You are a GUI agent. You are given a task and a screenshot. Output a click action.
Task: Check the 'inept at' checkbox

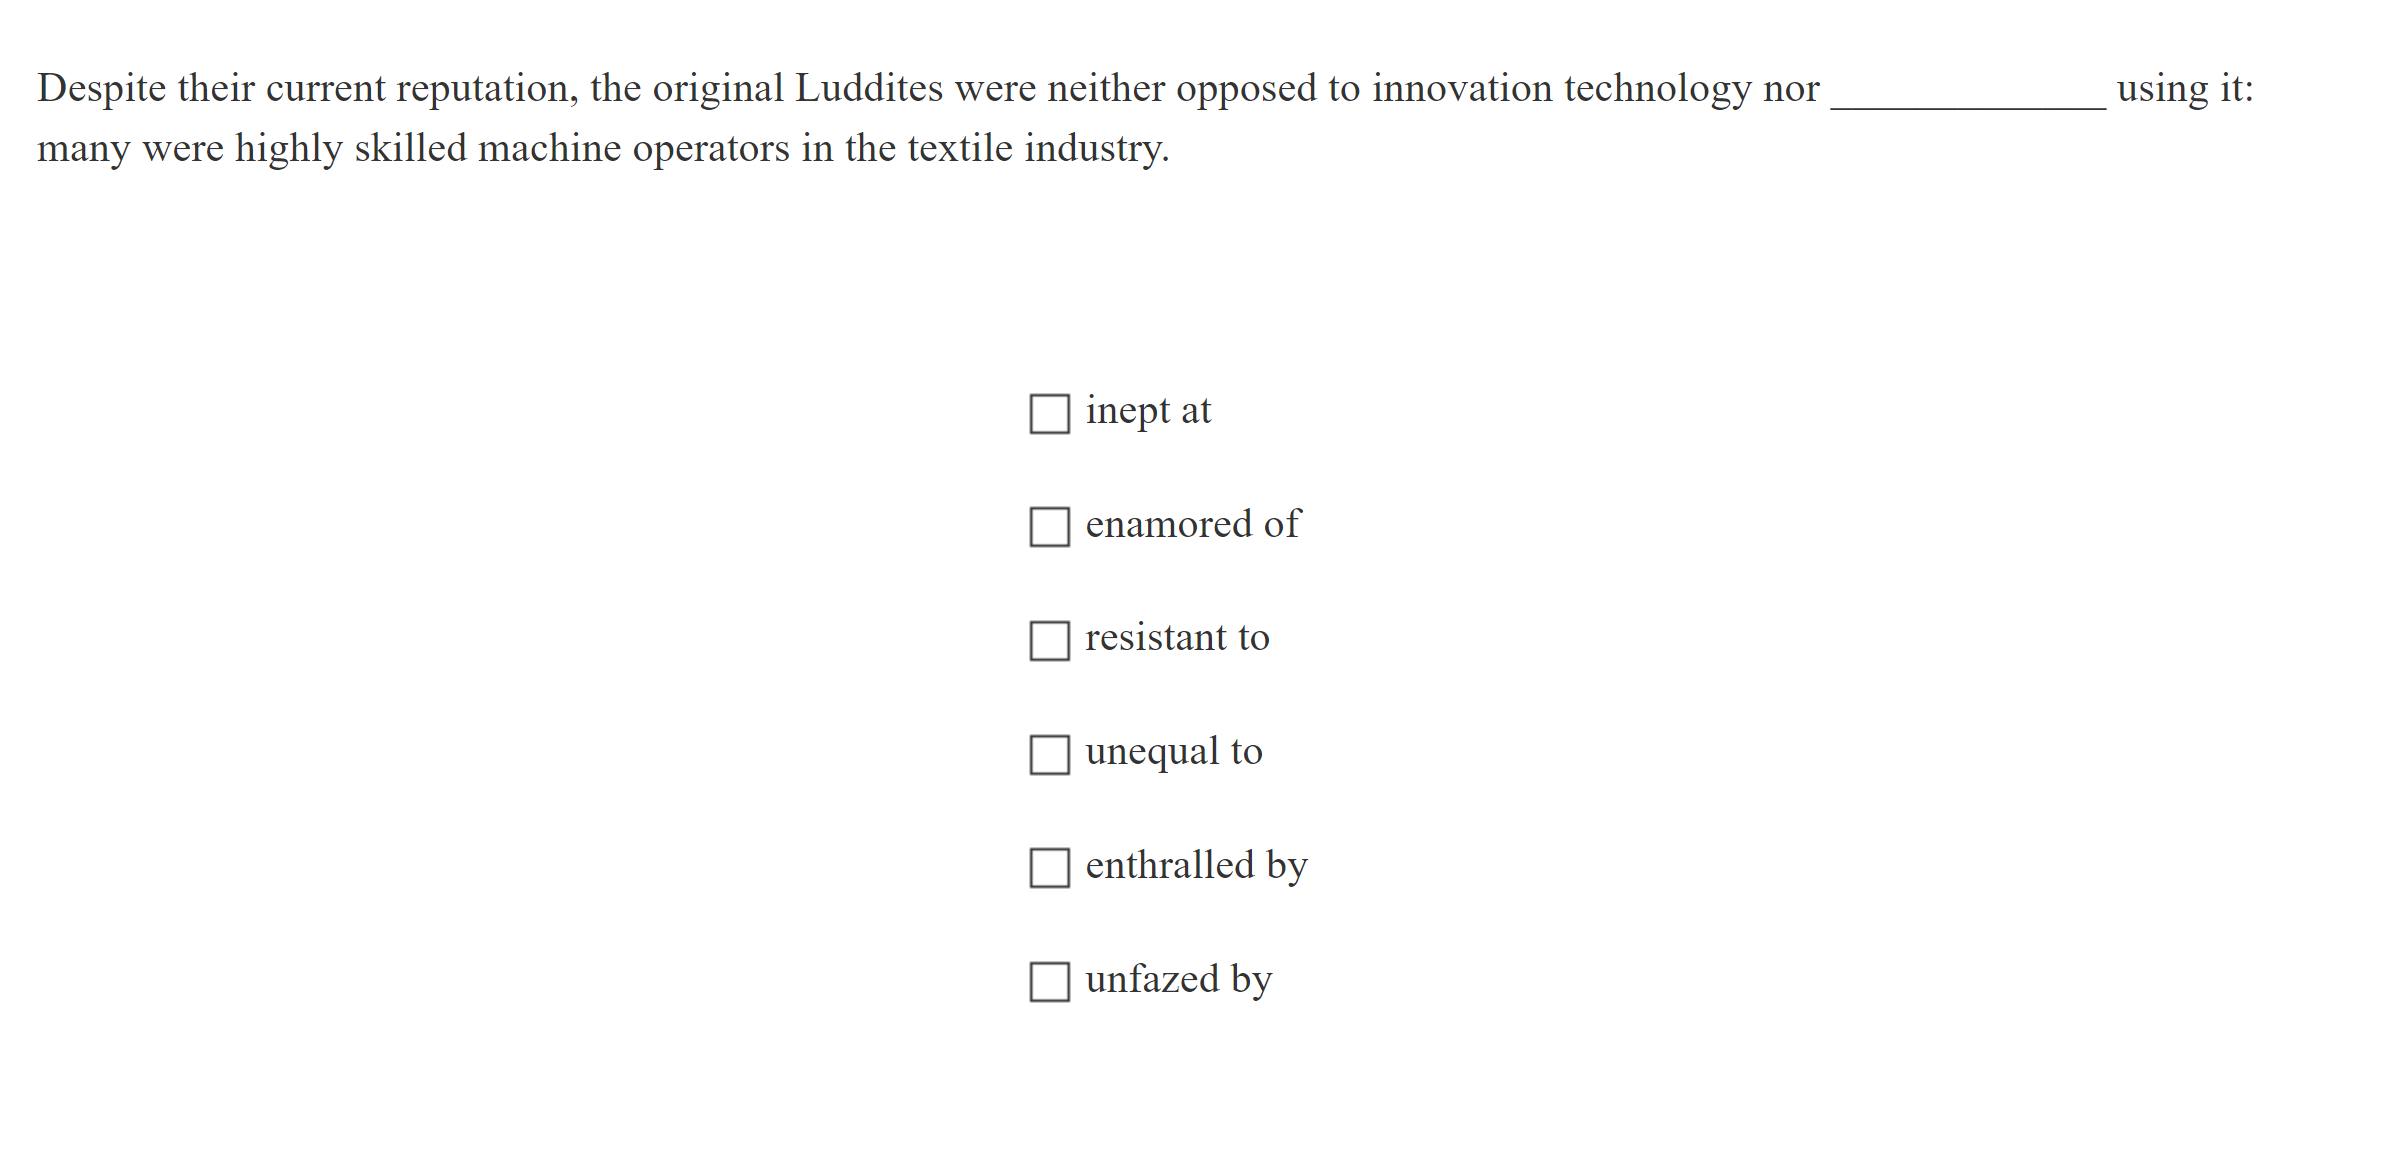click(x=1049, y=413)
